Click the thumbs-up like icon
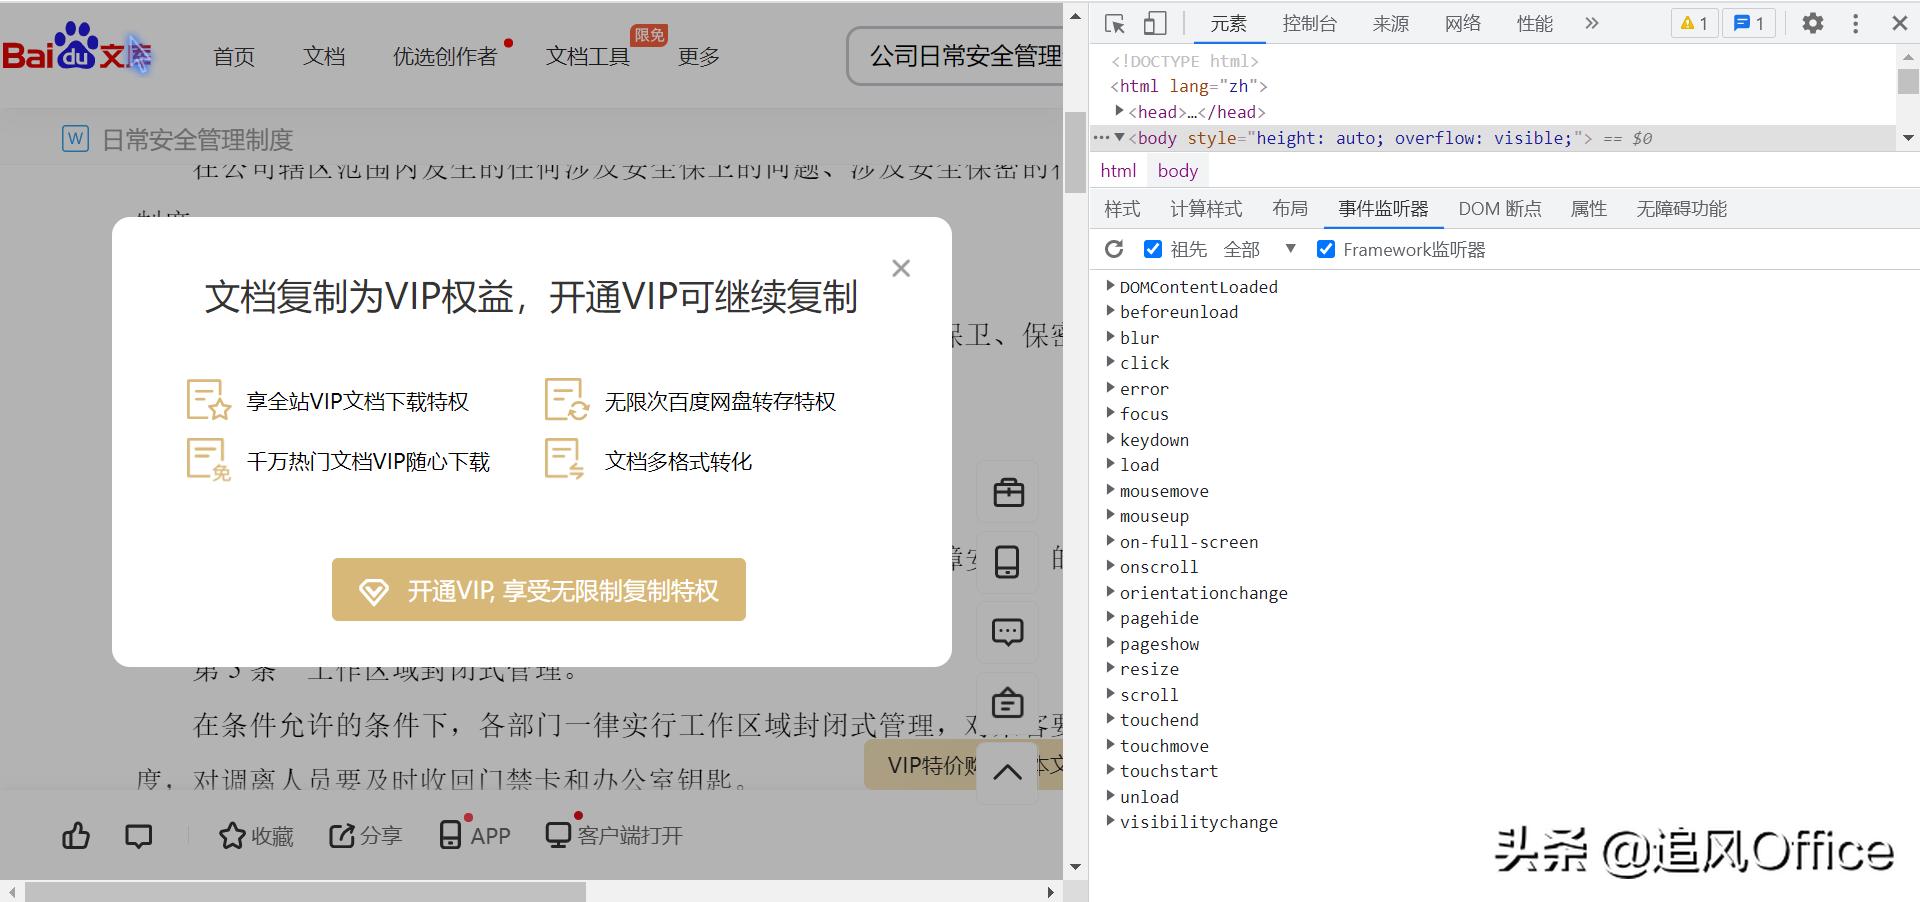Viewport: 1920px width, 902px height. [75, 836]
